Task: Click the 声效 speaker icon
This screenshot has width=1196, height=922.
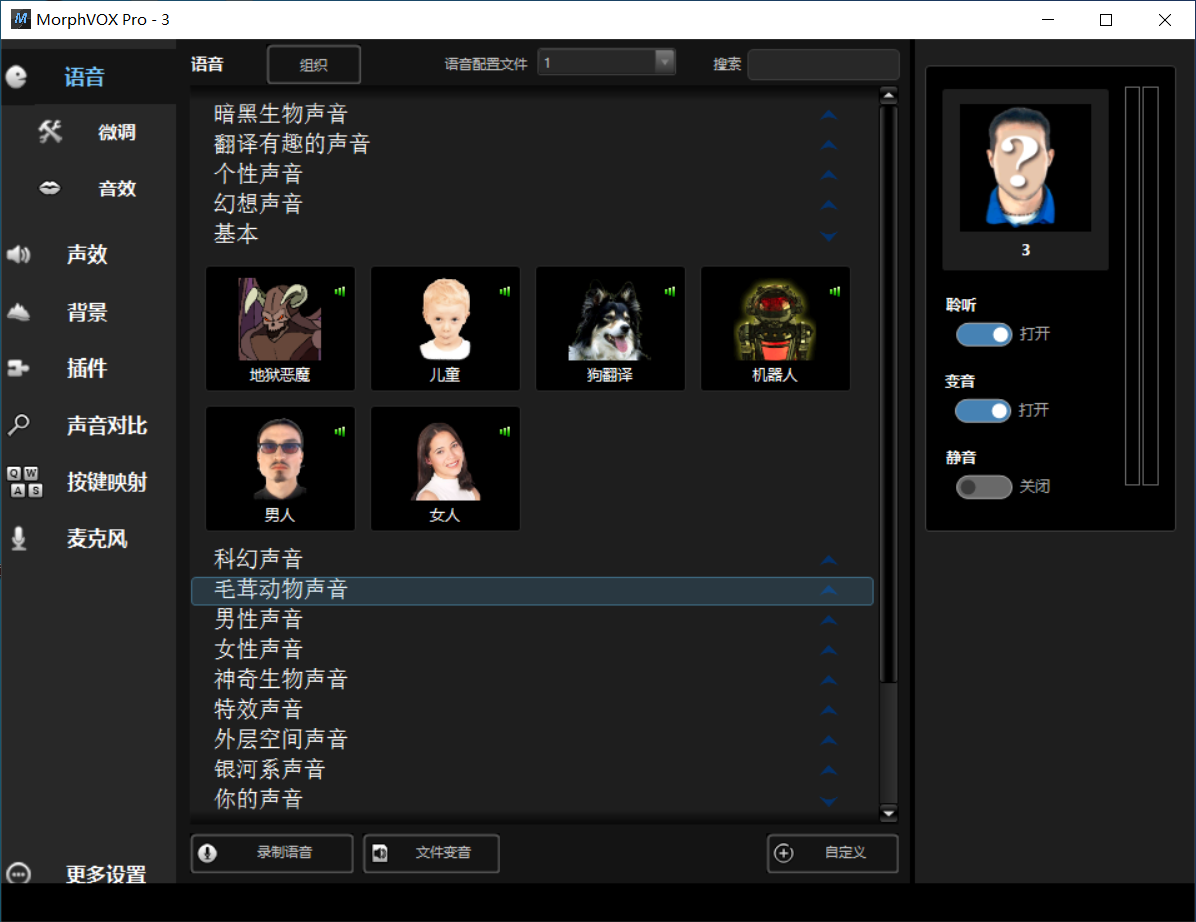Action: pos(18,254)
